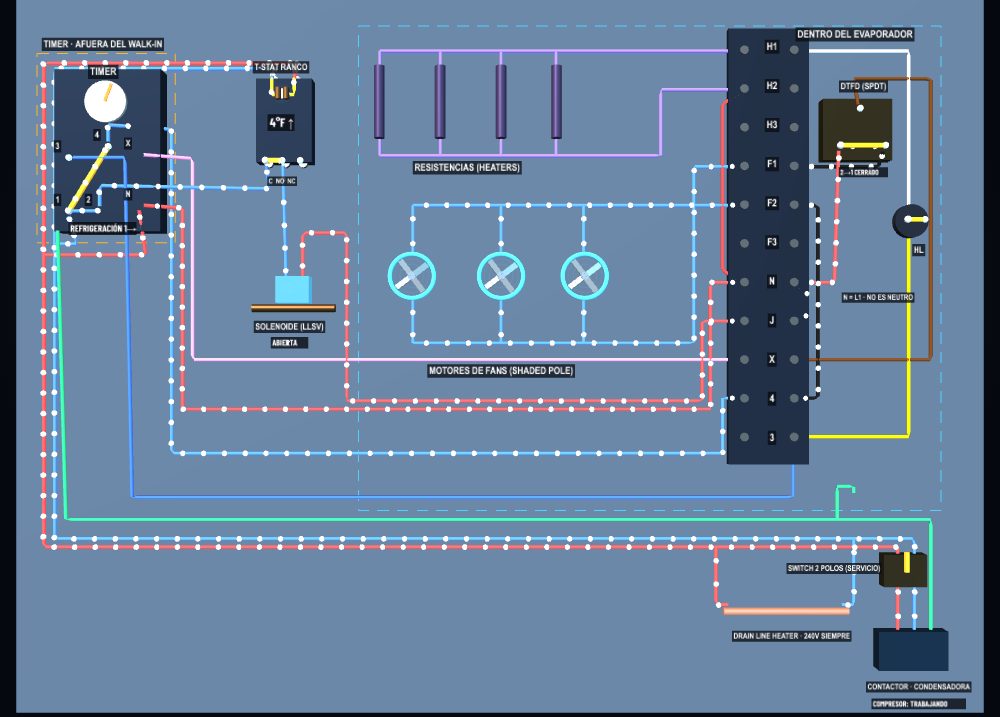The image size is (1000, 717).
Task: Select the F2 terminal on the block
Action: coord(771,203)
